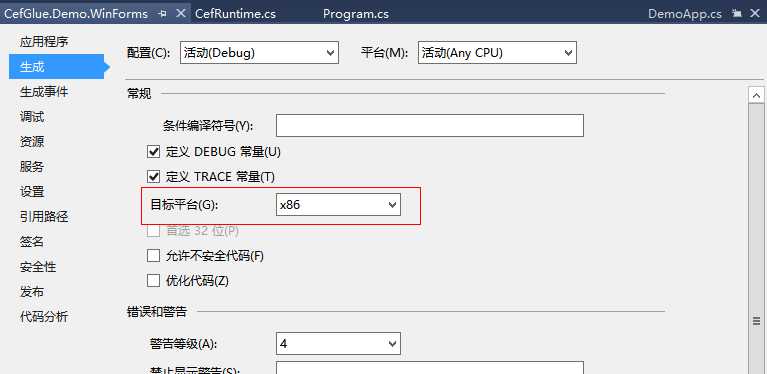This screenshot has height=374, width=767.
Task: Click the scrollbar up arrow
Action: pyautogui.click(x=756, y=95)
